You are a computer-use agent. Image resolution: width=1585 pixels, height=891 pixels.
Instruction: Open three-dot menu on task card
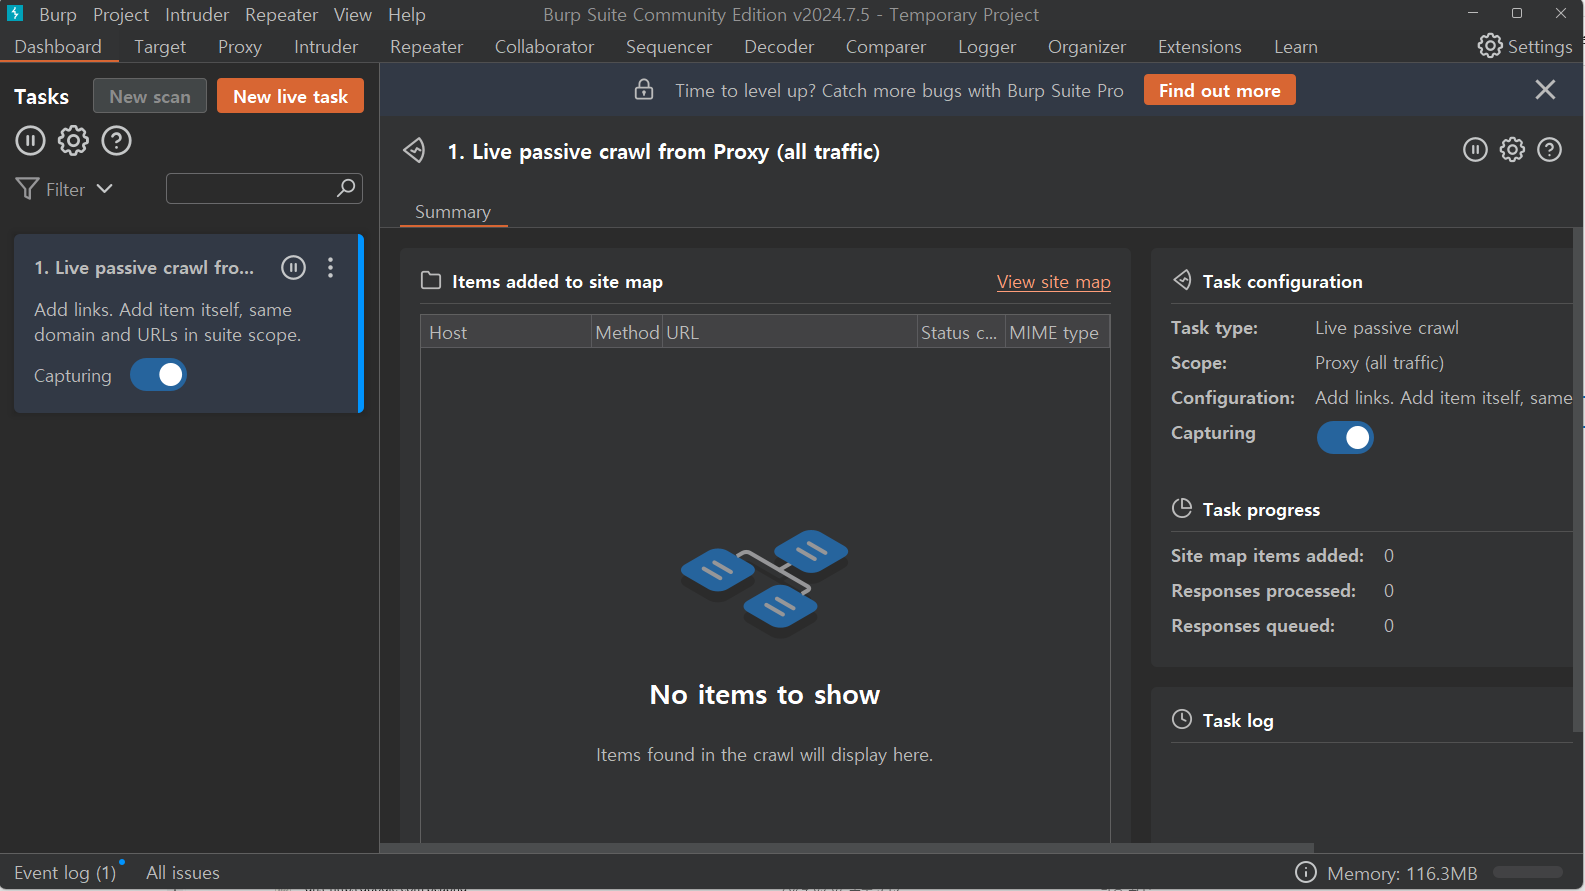(330, 267)
